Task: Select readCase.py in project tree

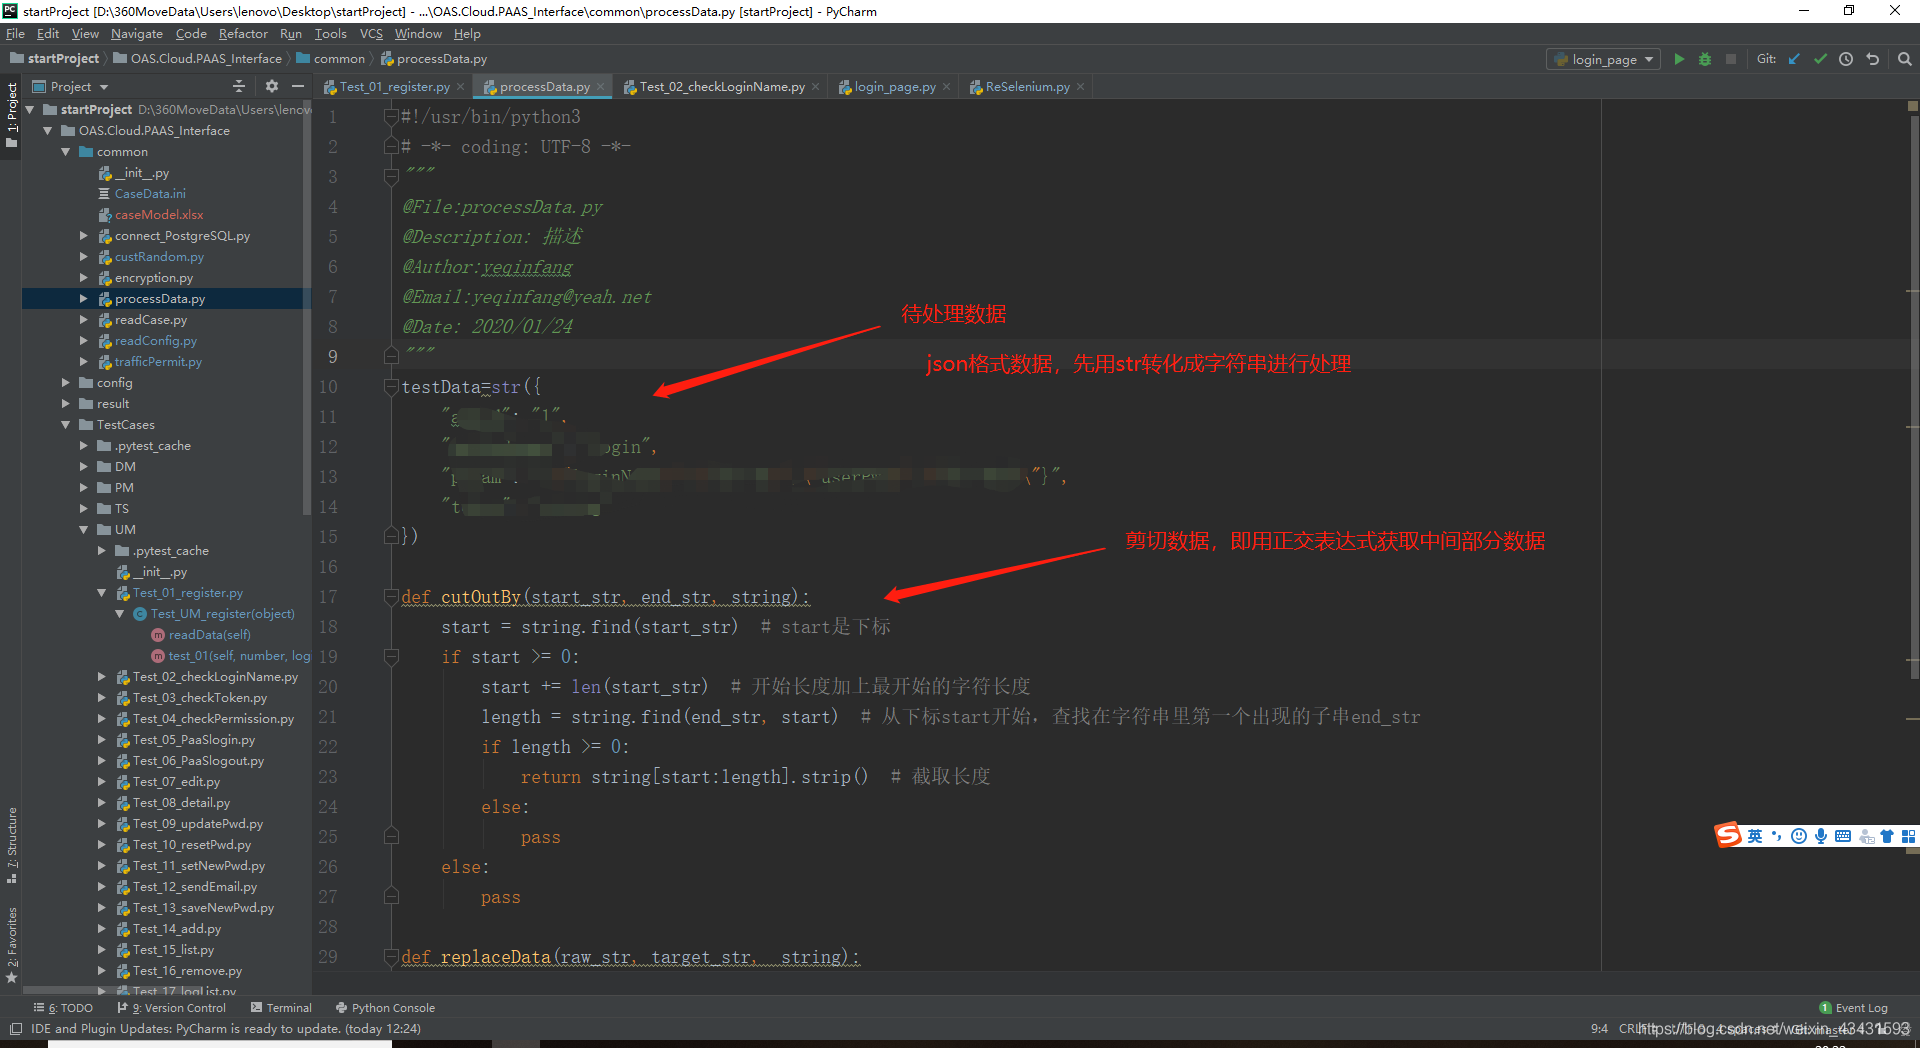Action: click(151, 320)
